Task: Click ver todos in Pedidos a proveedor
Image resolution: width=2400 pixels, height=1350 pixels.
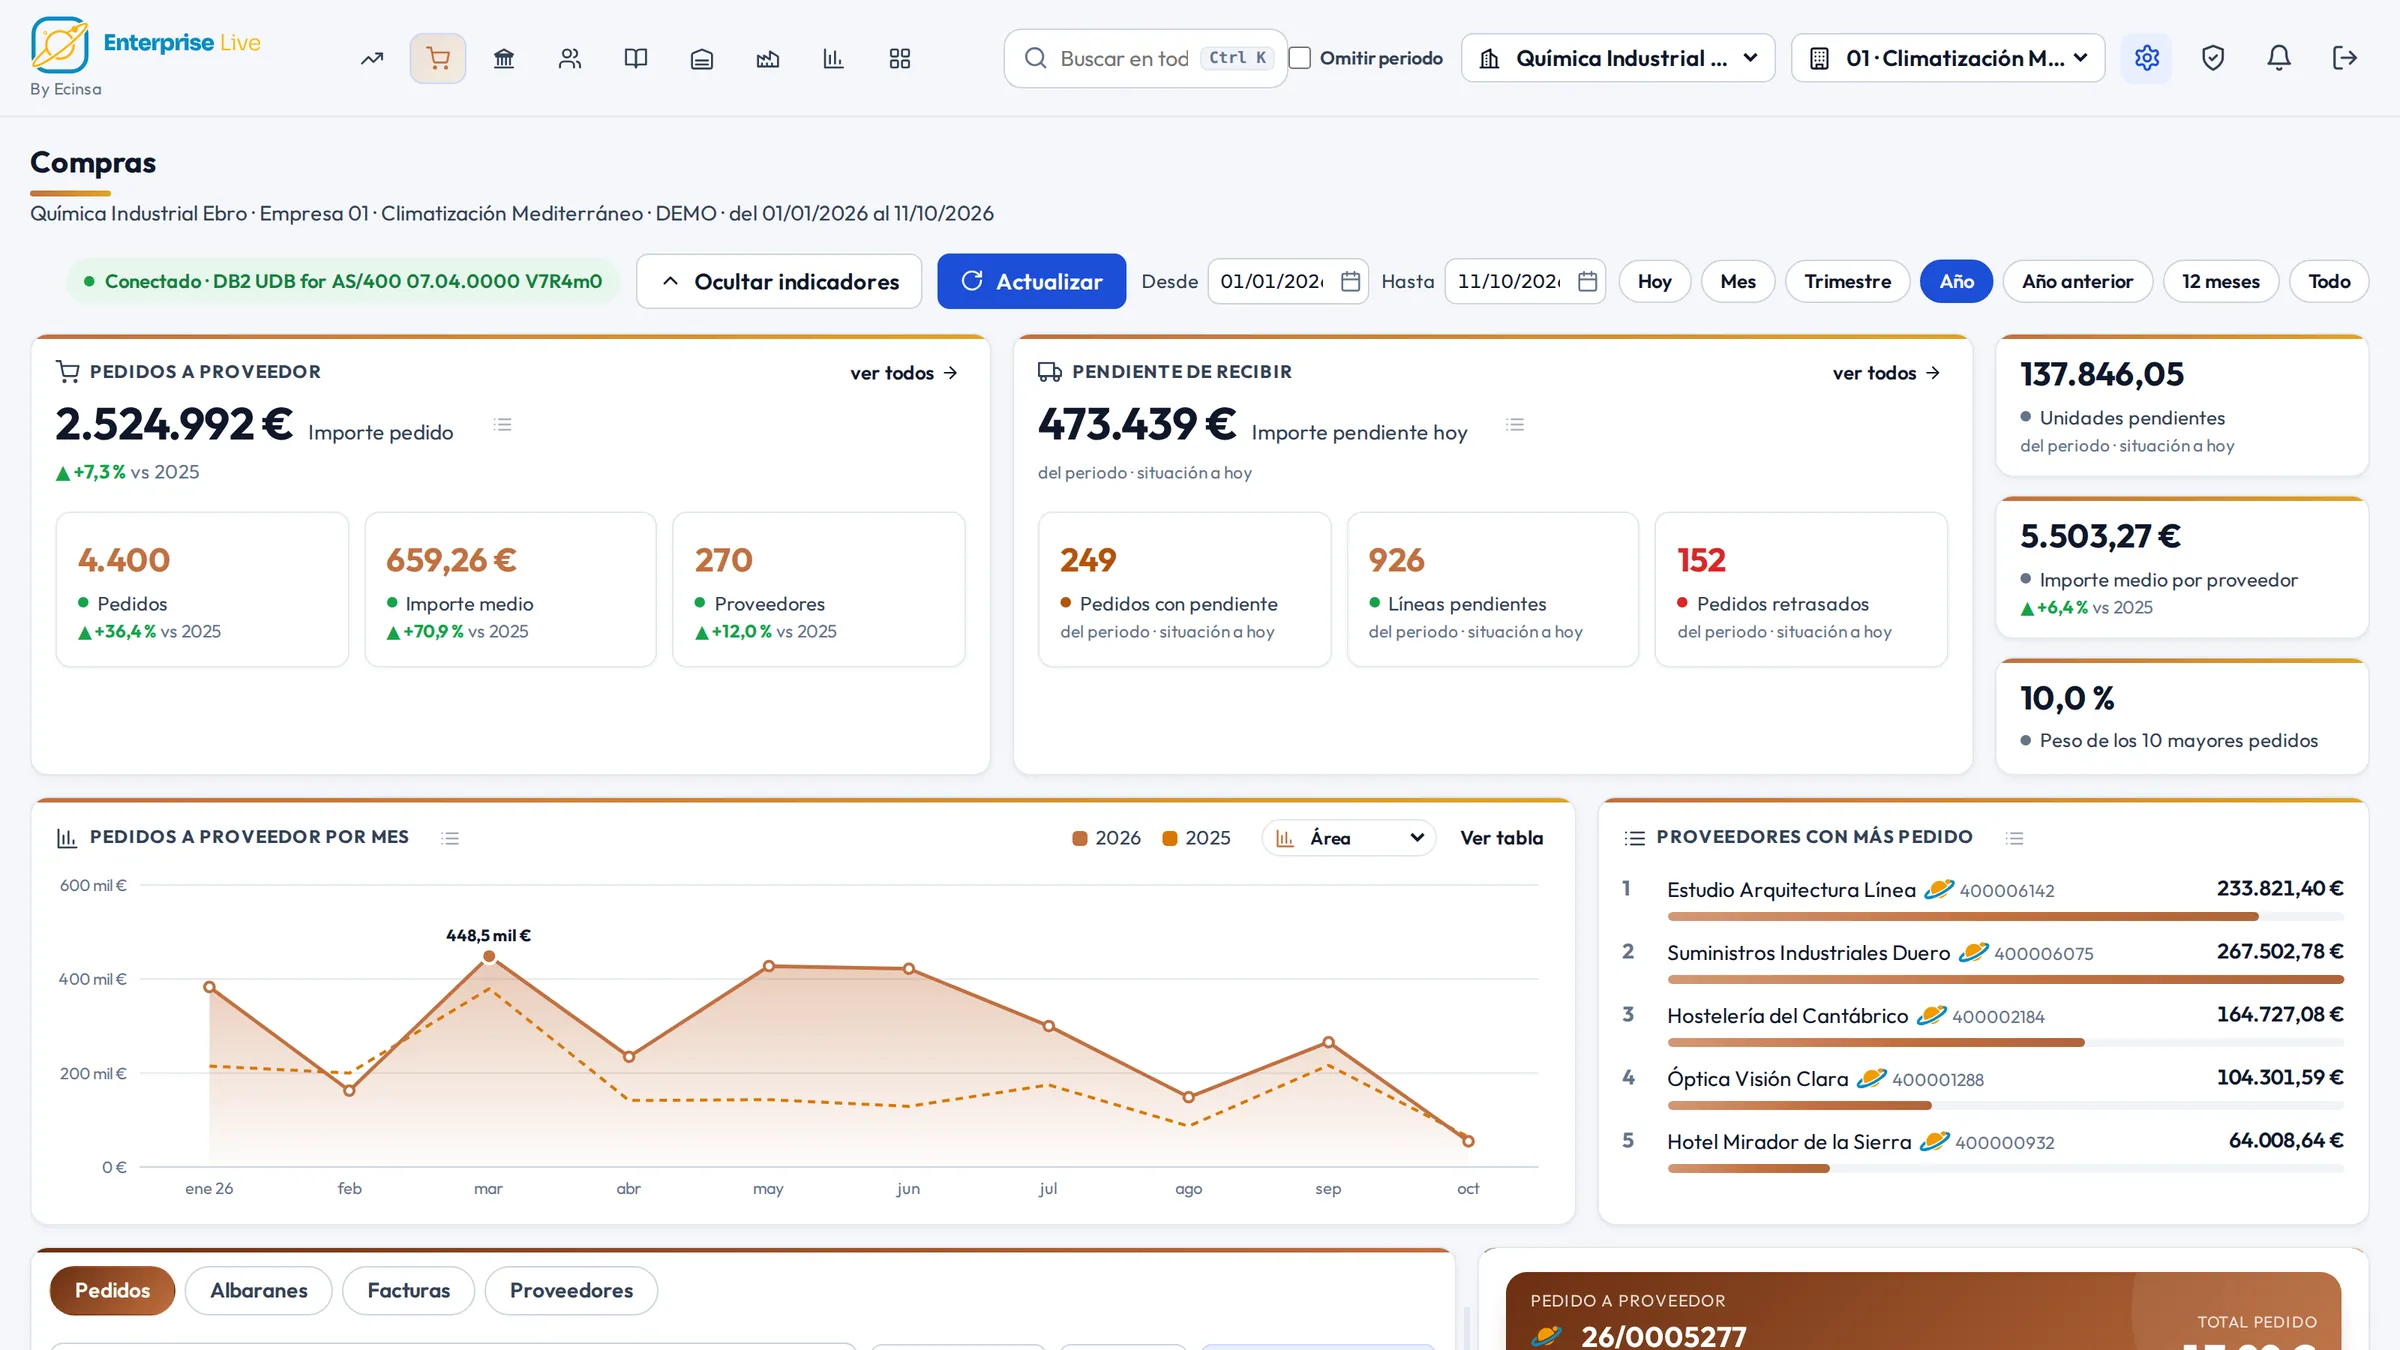Action: point(904,373)
